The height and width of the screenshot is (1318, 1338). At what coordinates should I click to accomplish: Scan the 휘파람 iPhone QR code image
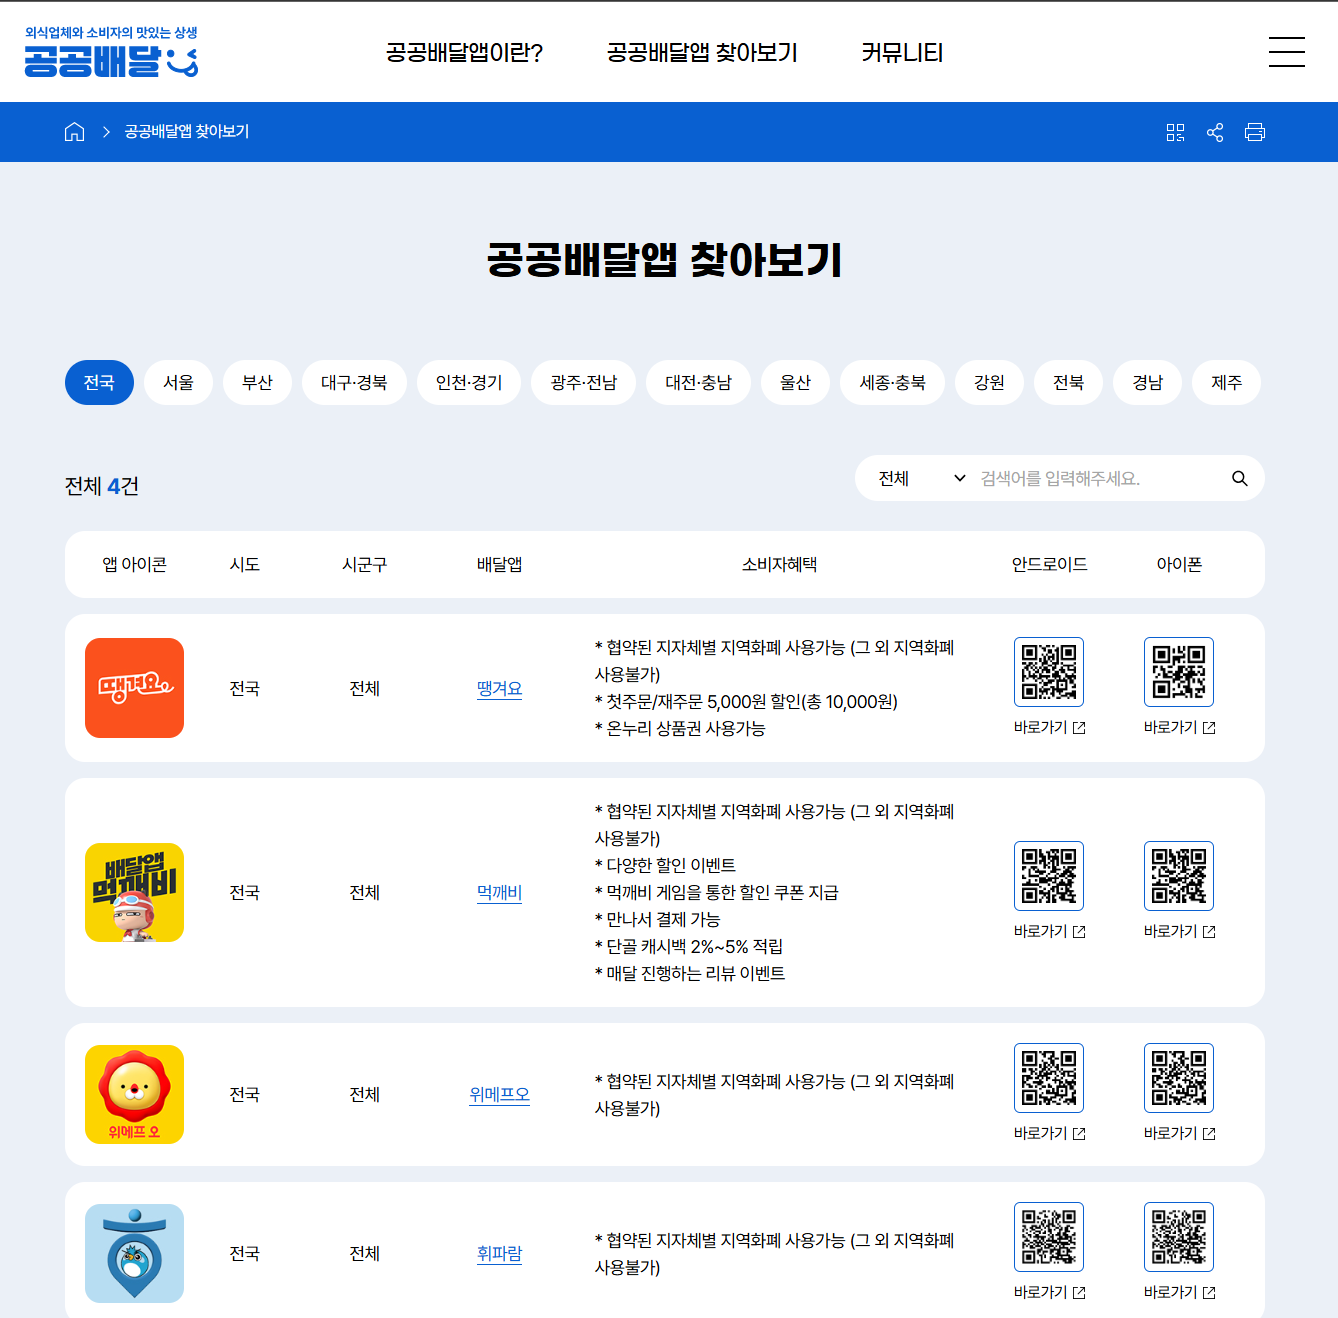point(1178,1236)
